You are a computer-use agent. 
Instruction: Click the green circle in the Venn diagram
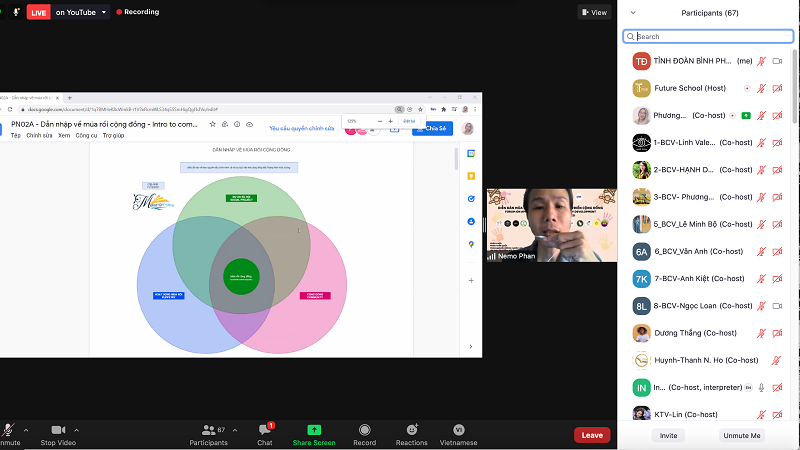[x=237, y=276]
